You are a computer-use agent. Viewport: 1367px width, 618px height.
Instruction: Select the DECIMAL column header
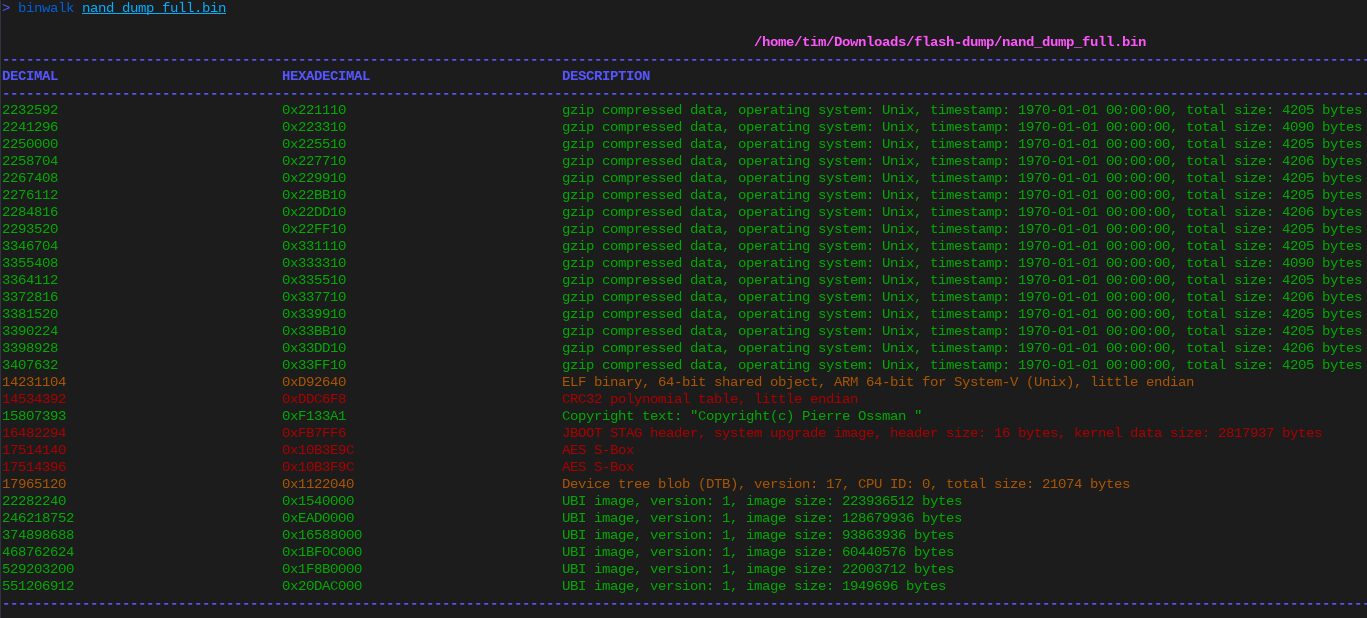point(29,75)
